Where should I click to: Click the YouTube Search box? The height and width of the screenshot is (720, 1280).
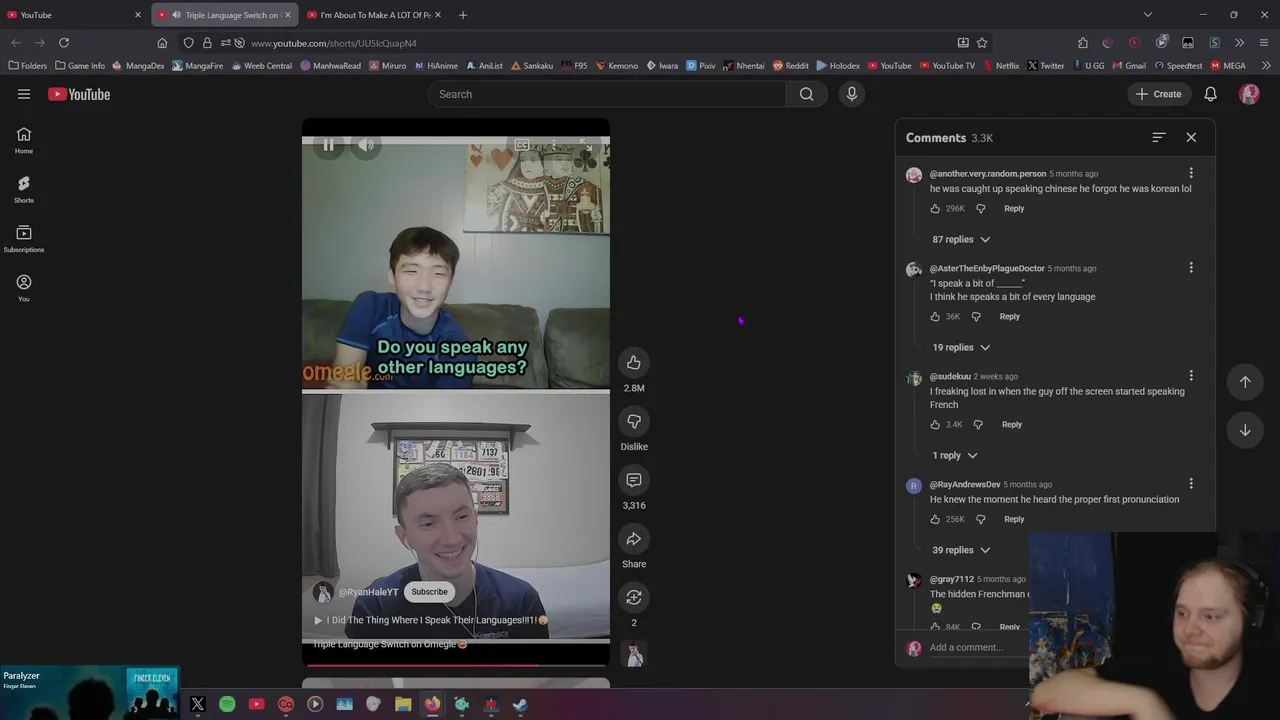606,94
